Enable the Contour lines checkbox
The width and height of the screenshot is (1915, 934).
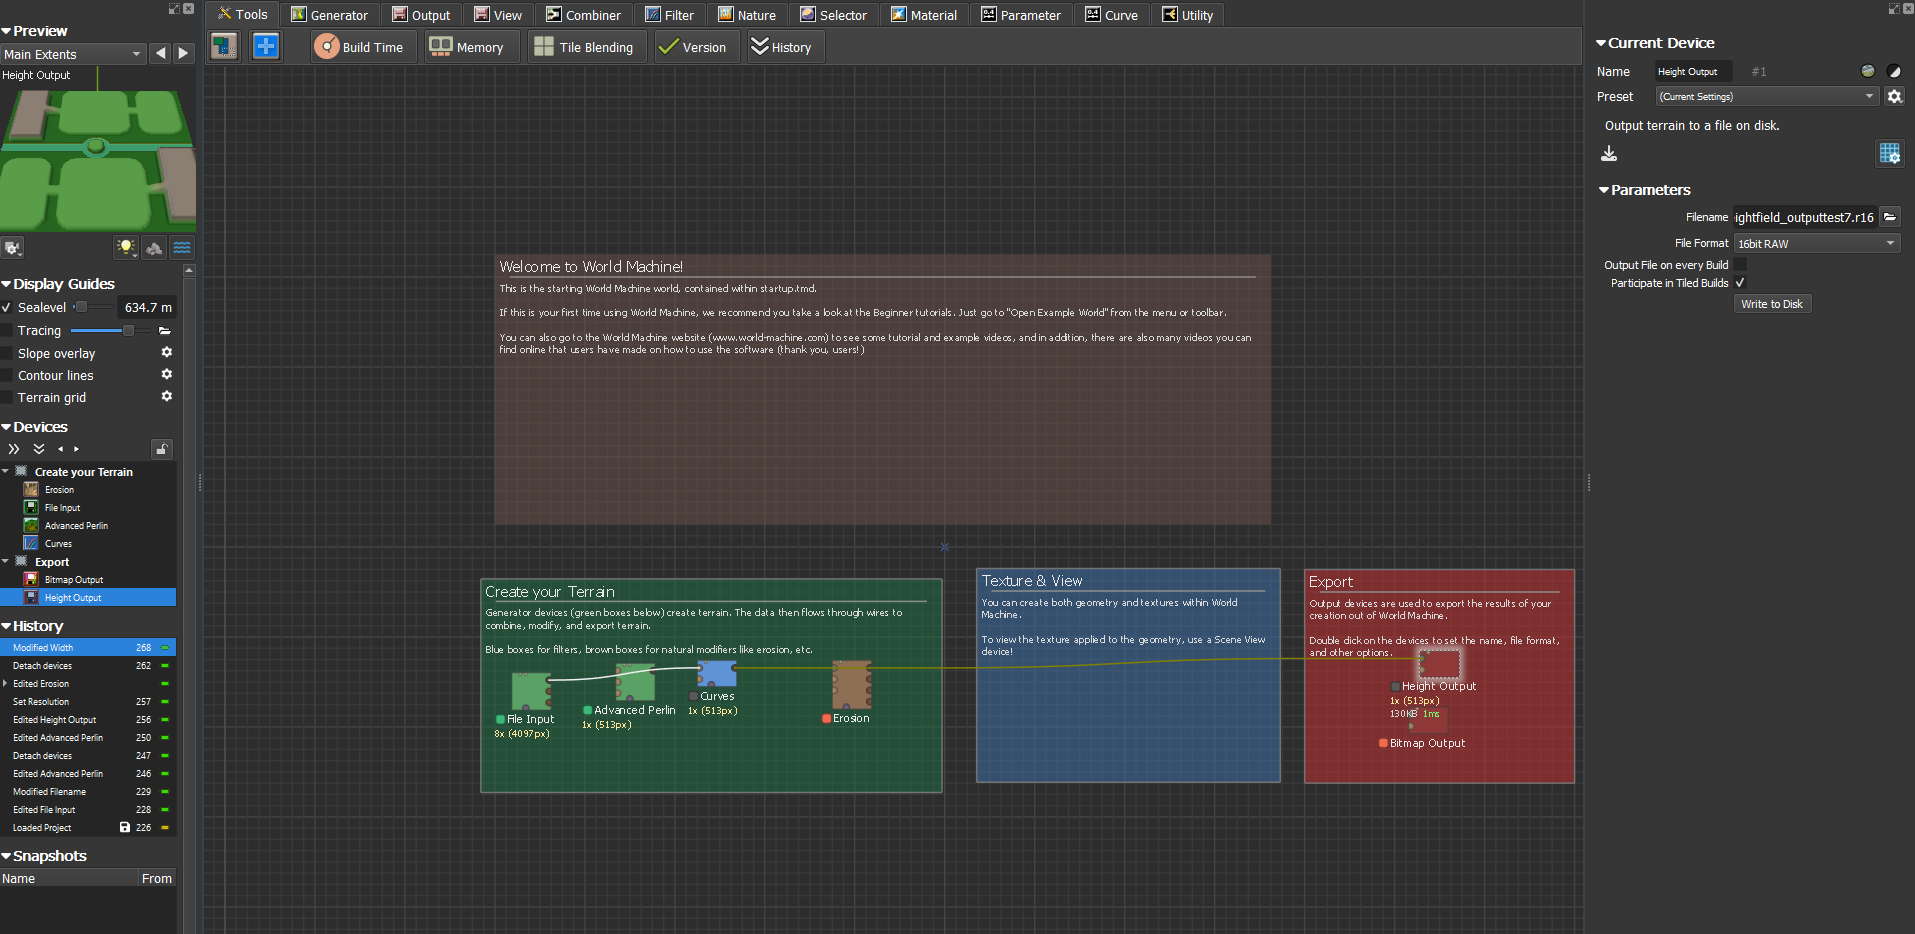6,375
